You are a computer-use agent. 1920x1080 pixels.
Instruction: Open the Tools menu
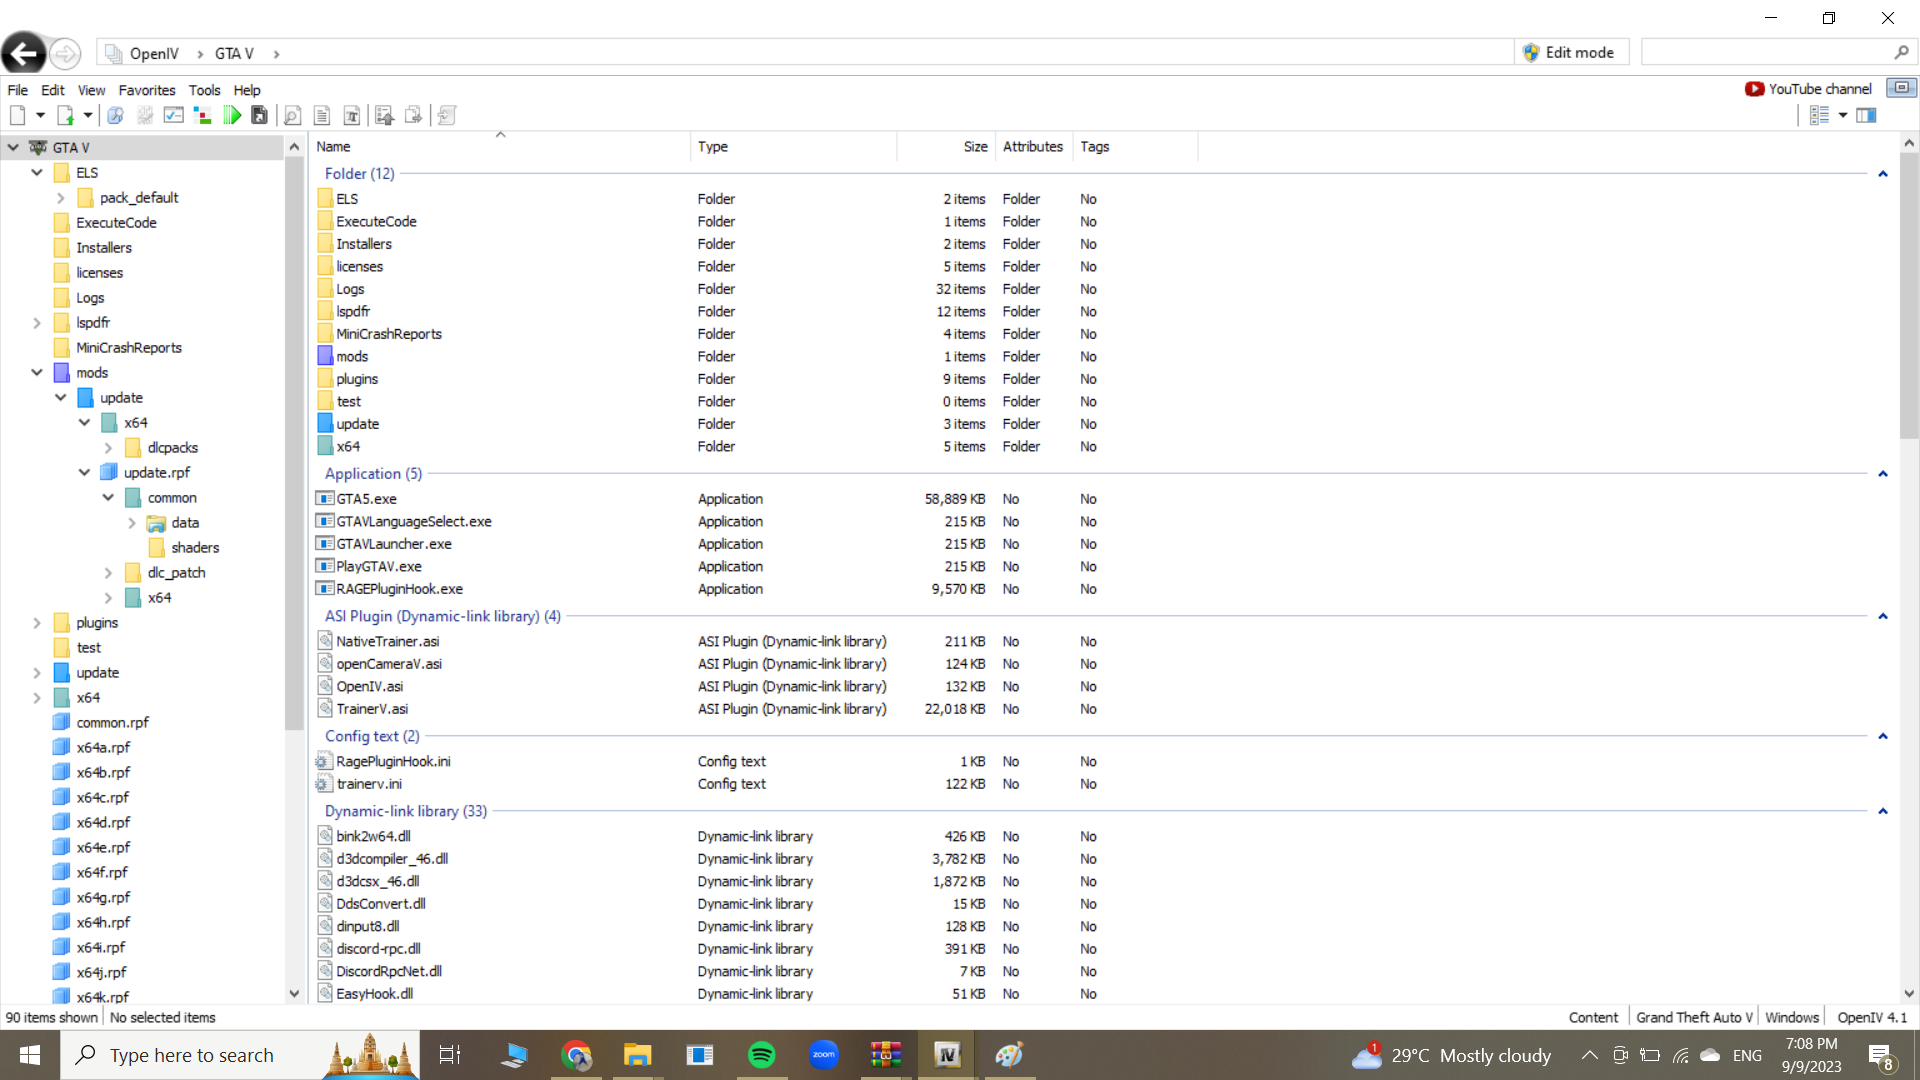coord(204,90)
